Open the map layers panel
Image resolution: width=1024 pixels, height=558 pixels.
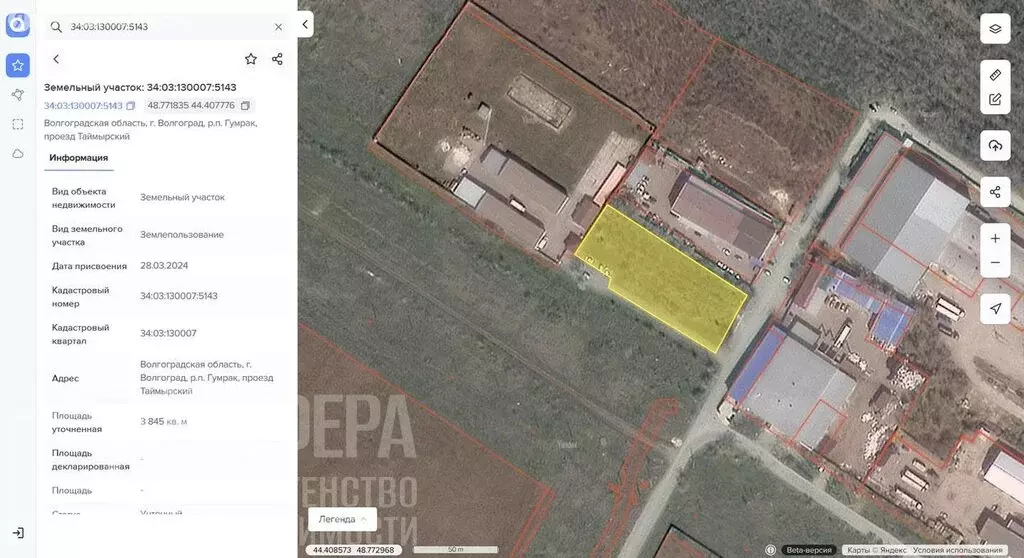pos(995,28)
